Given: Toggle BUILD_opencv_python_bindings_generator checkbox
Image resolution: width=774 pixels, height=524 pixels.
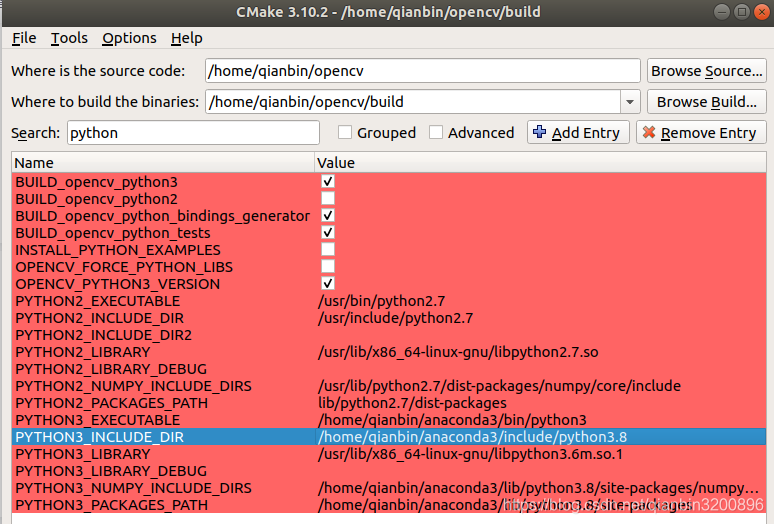Looking at the screenshot, I should point(328,216).
